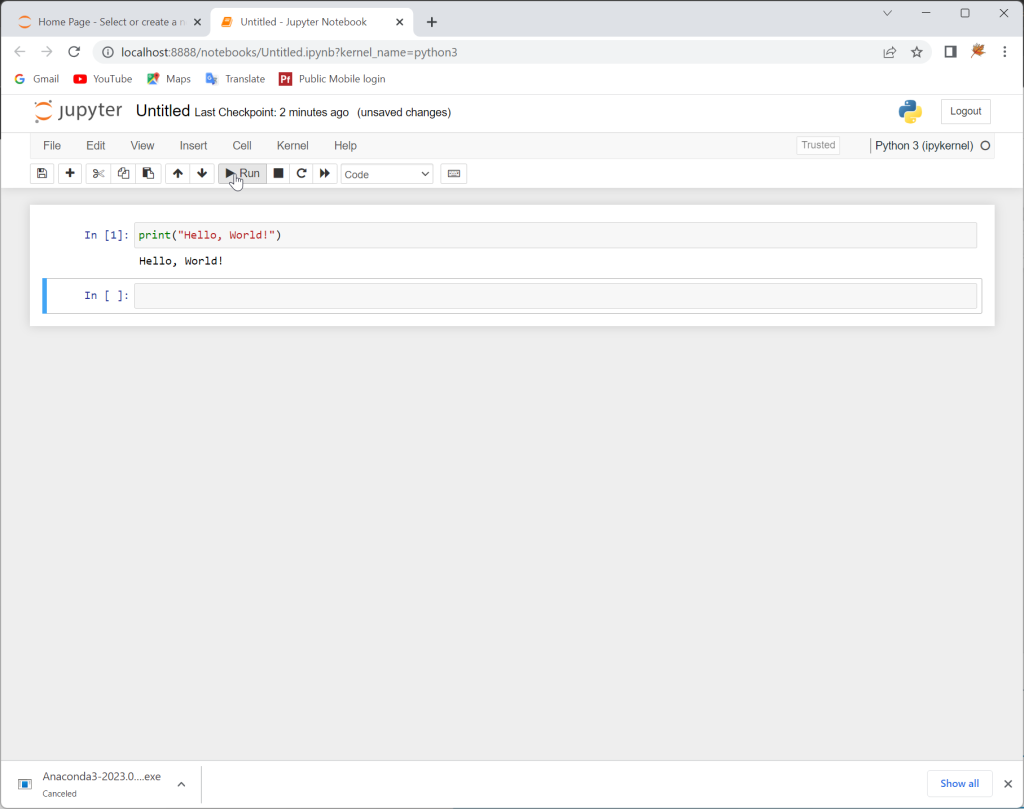
Task: Open Gmail bookmark
Action: (37, 79)
